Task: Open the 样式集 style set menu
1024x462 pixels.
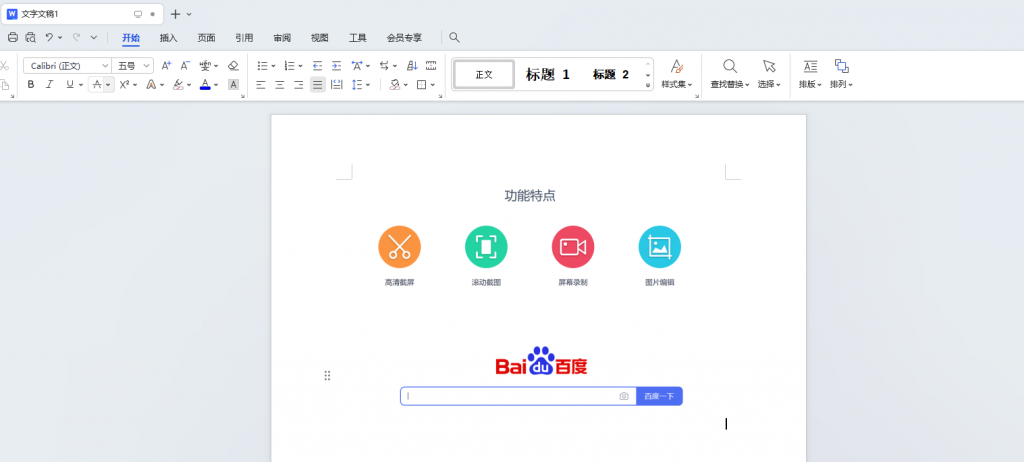Action: click(677, 74)
